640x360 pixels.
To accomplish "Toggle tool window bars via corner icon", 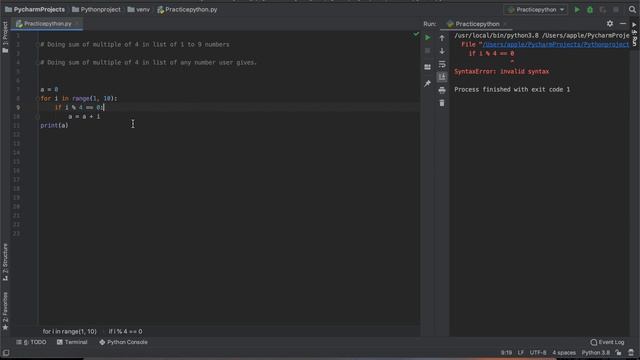I will (x=6, y=353).
